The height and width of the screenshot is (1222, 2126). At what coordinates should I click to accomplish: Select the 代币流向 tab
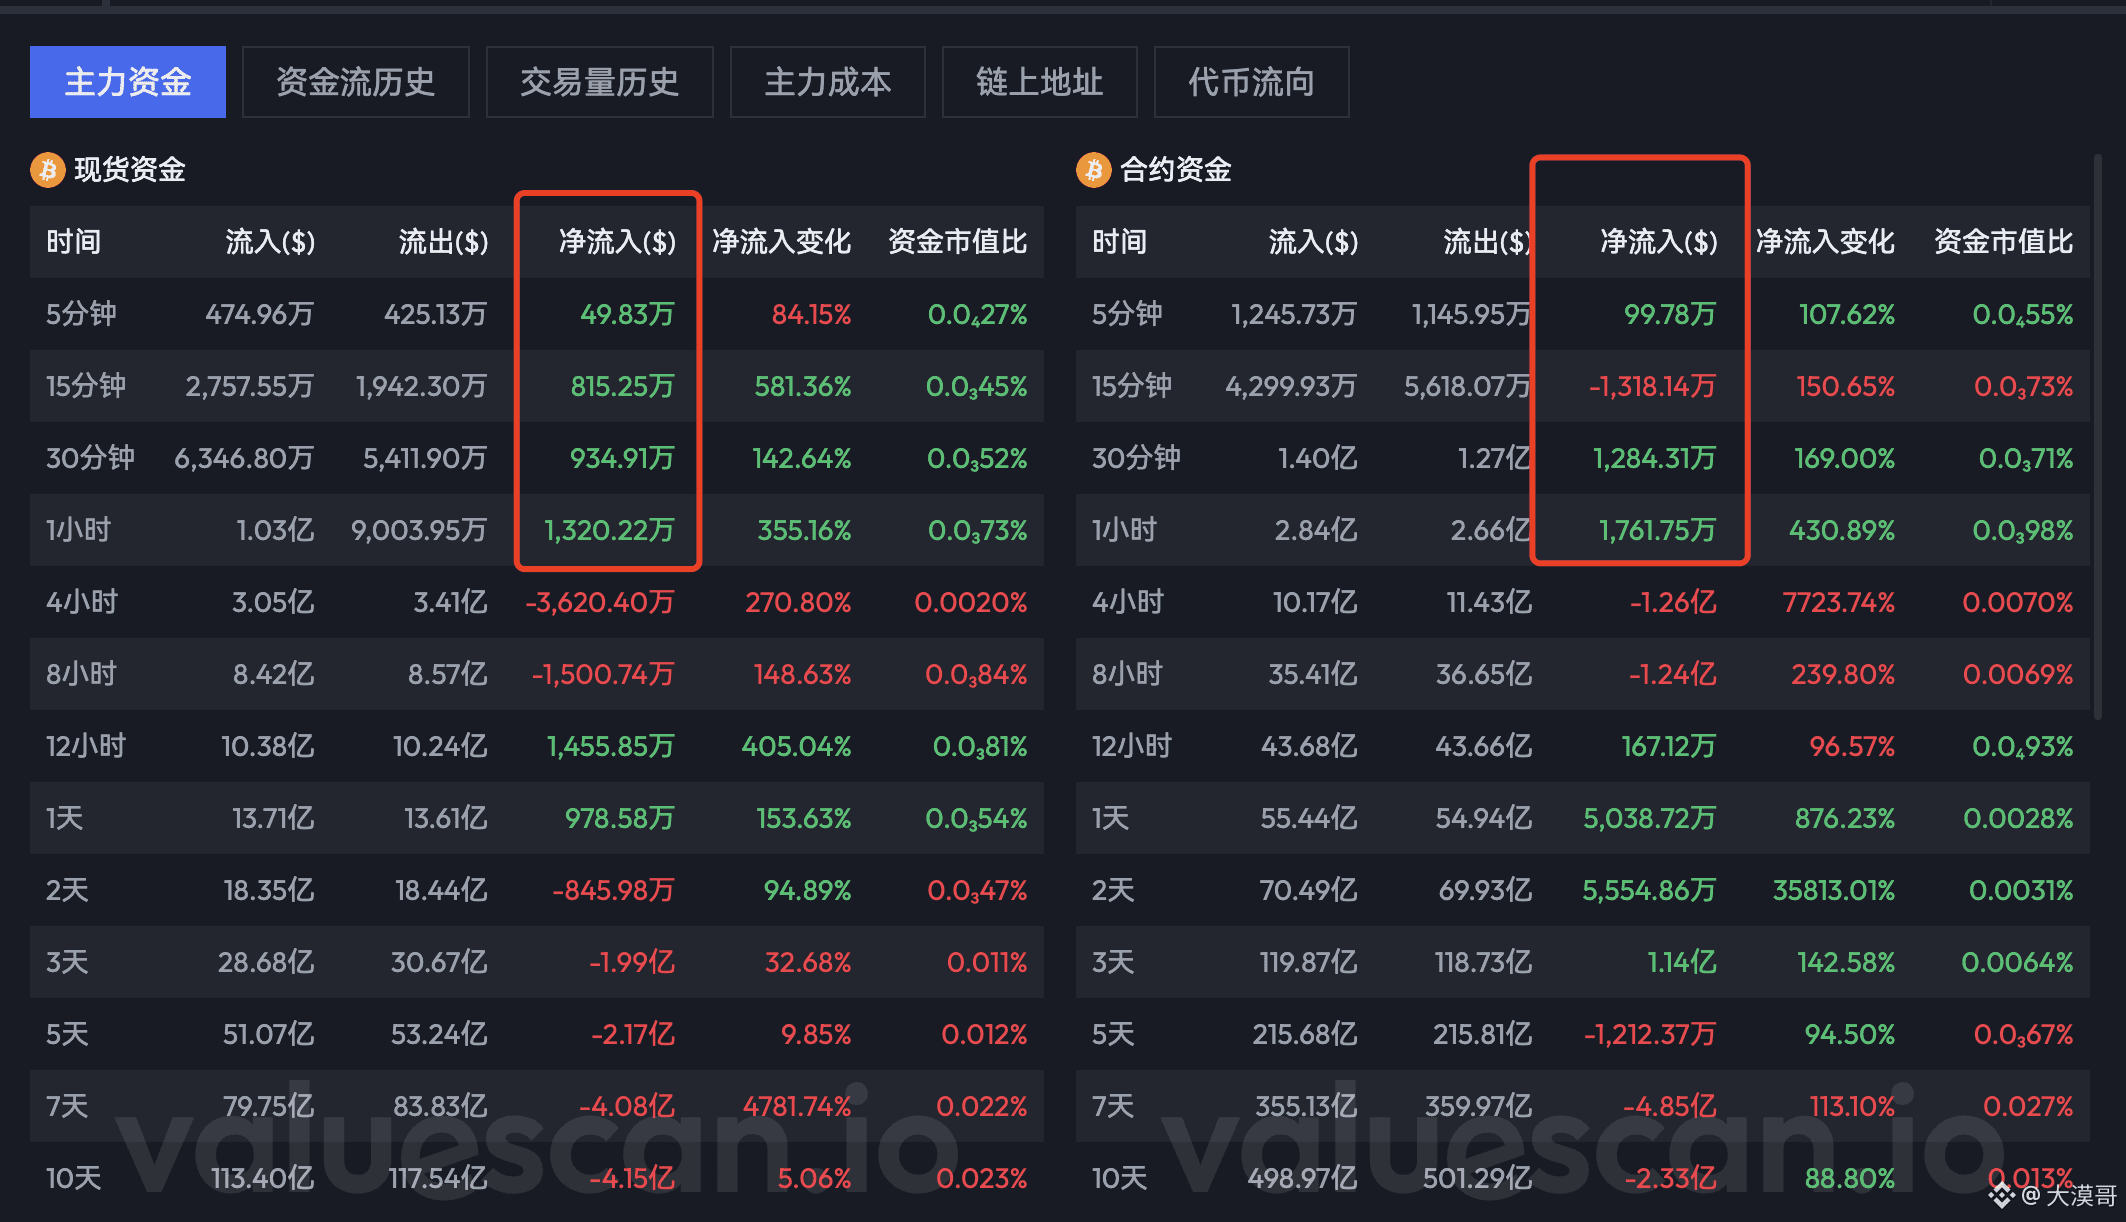click(1251, 82)
